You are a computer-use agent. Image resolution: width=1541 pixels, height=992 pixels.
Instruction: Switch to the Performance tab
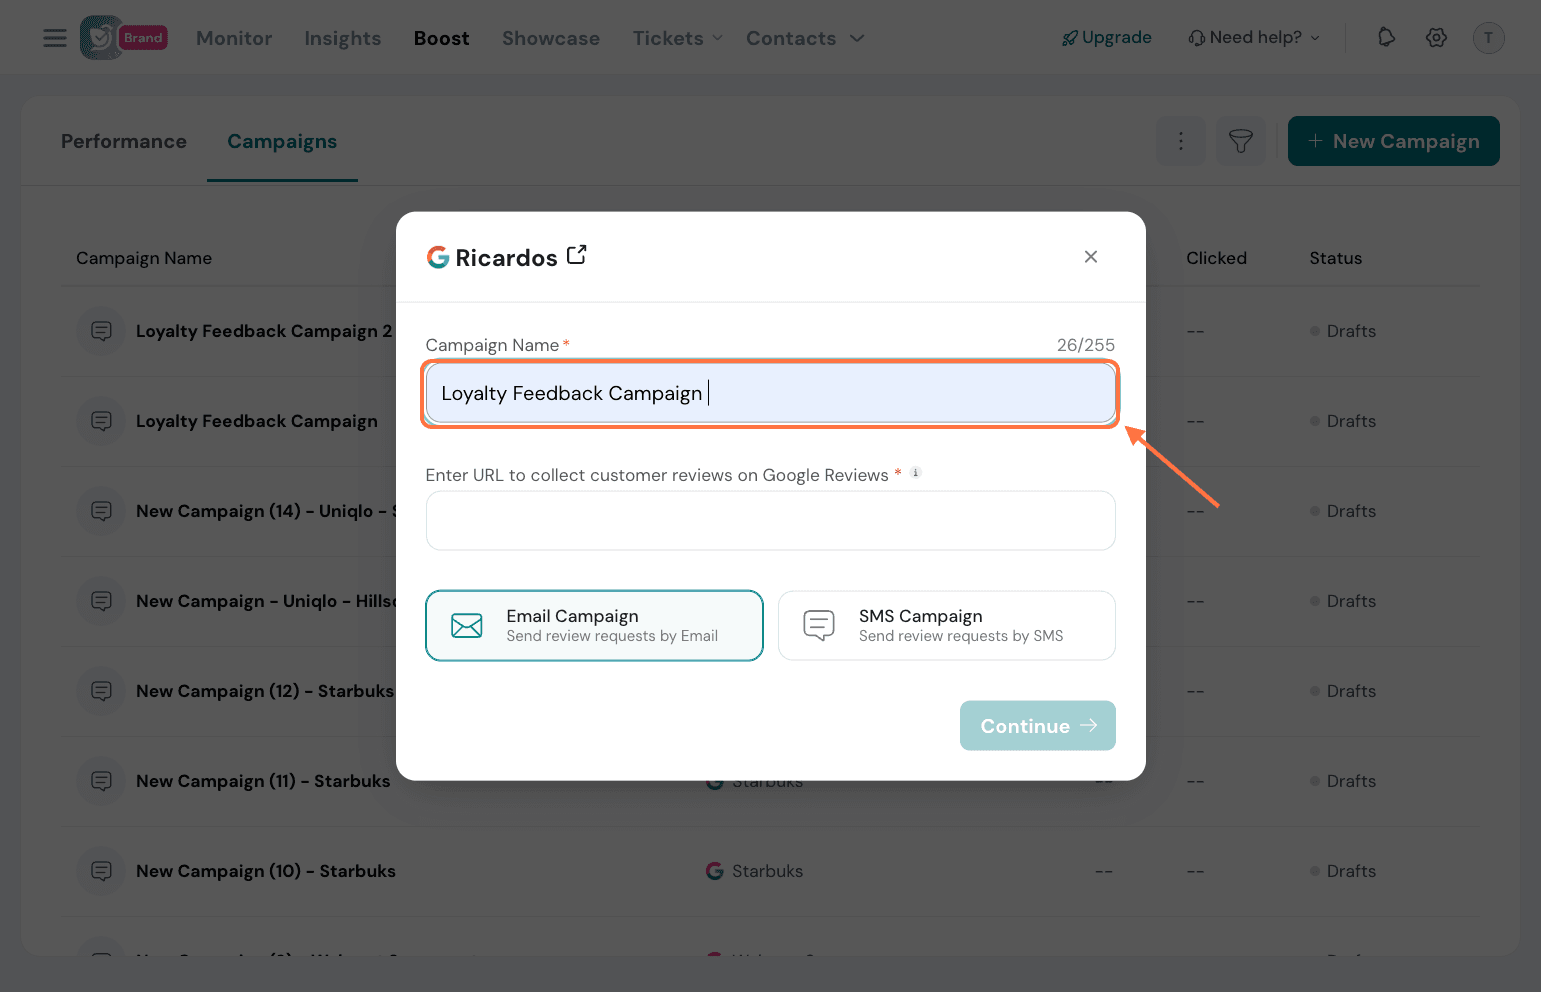coord(123,141)
